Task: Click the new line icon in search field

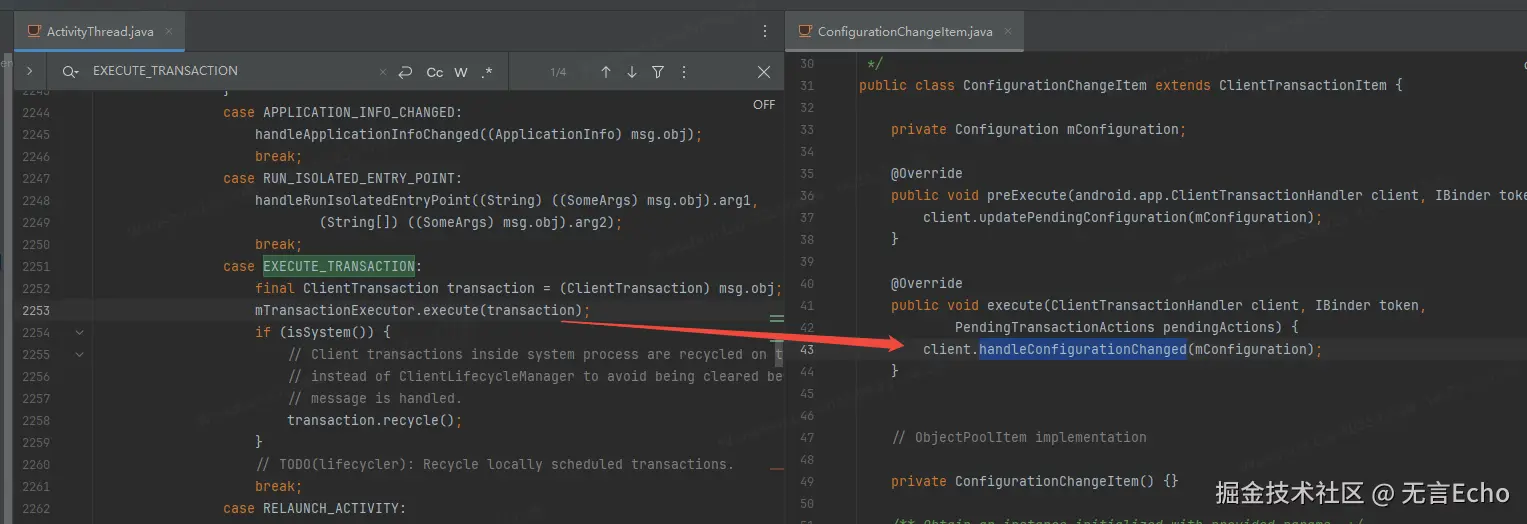Action: tap(405, 72)
